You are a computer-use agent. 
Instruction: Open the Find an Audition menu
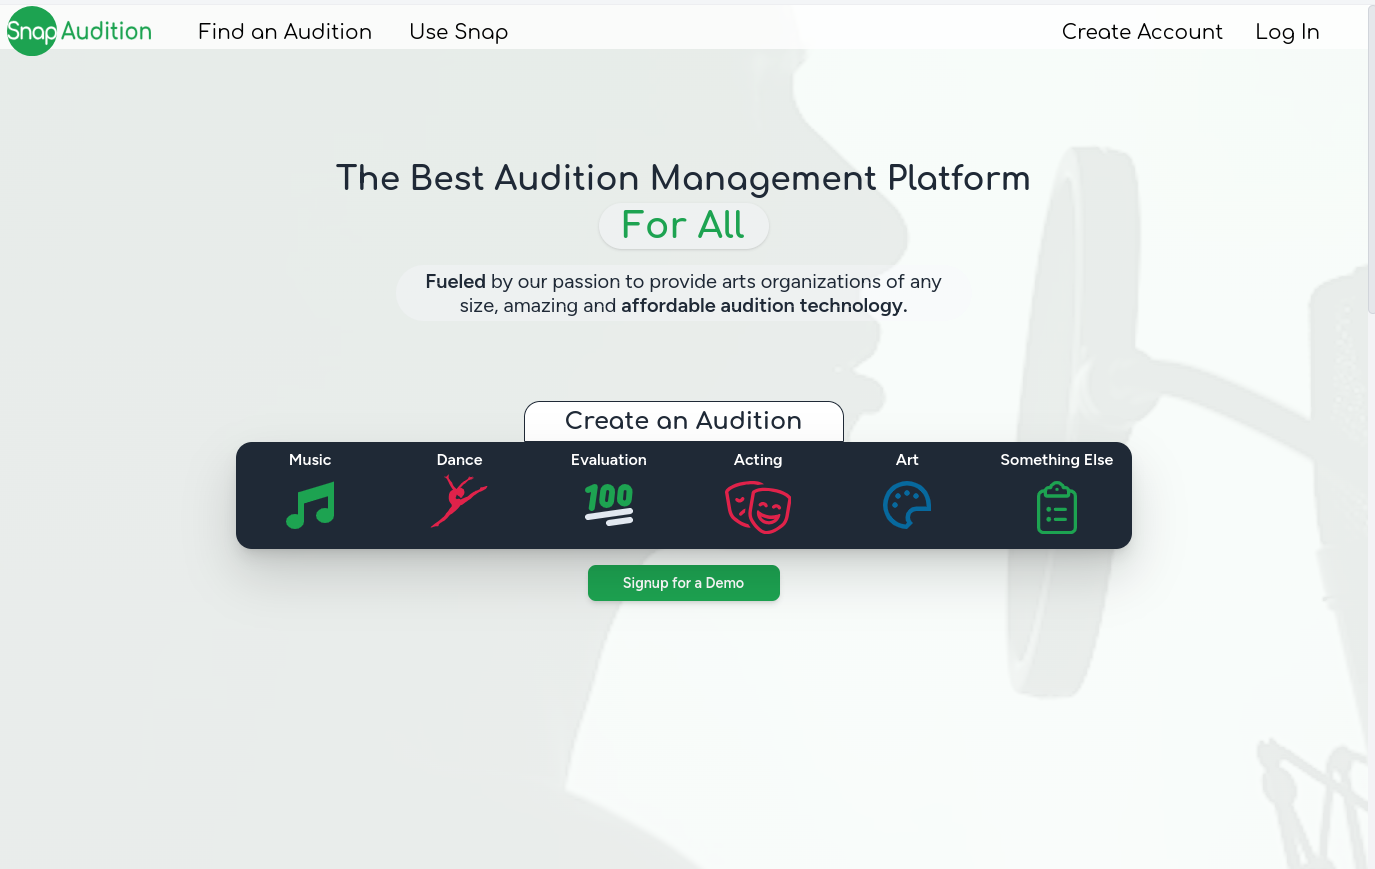point(285,32)
